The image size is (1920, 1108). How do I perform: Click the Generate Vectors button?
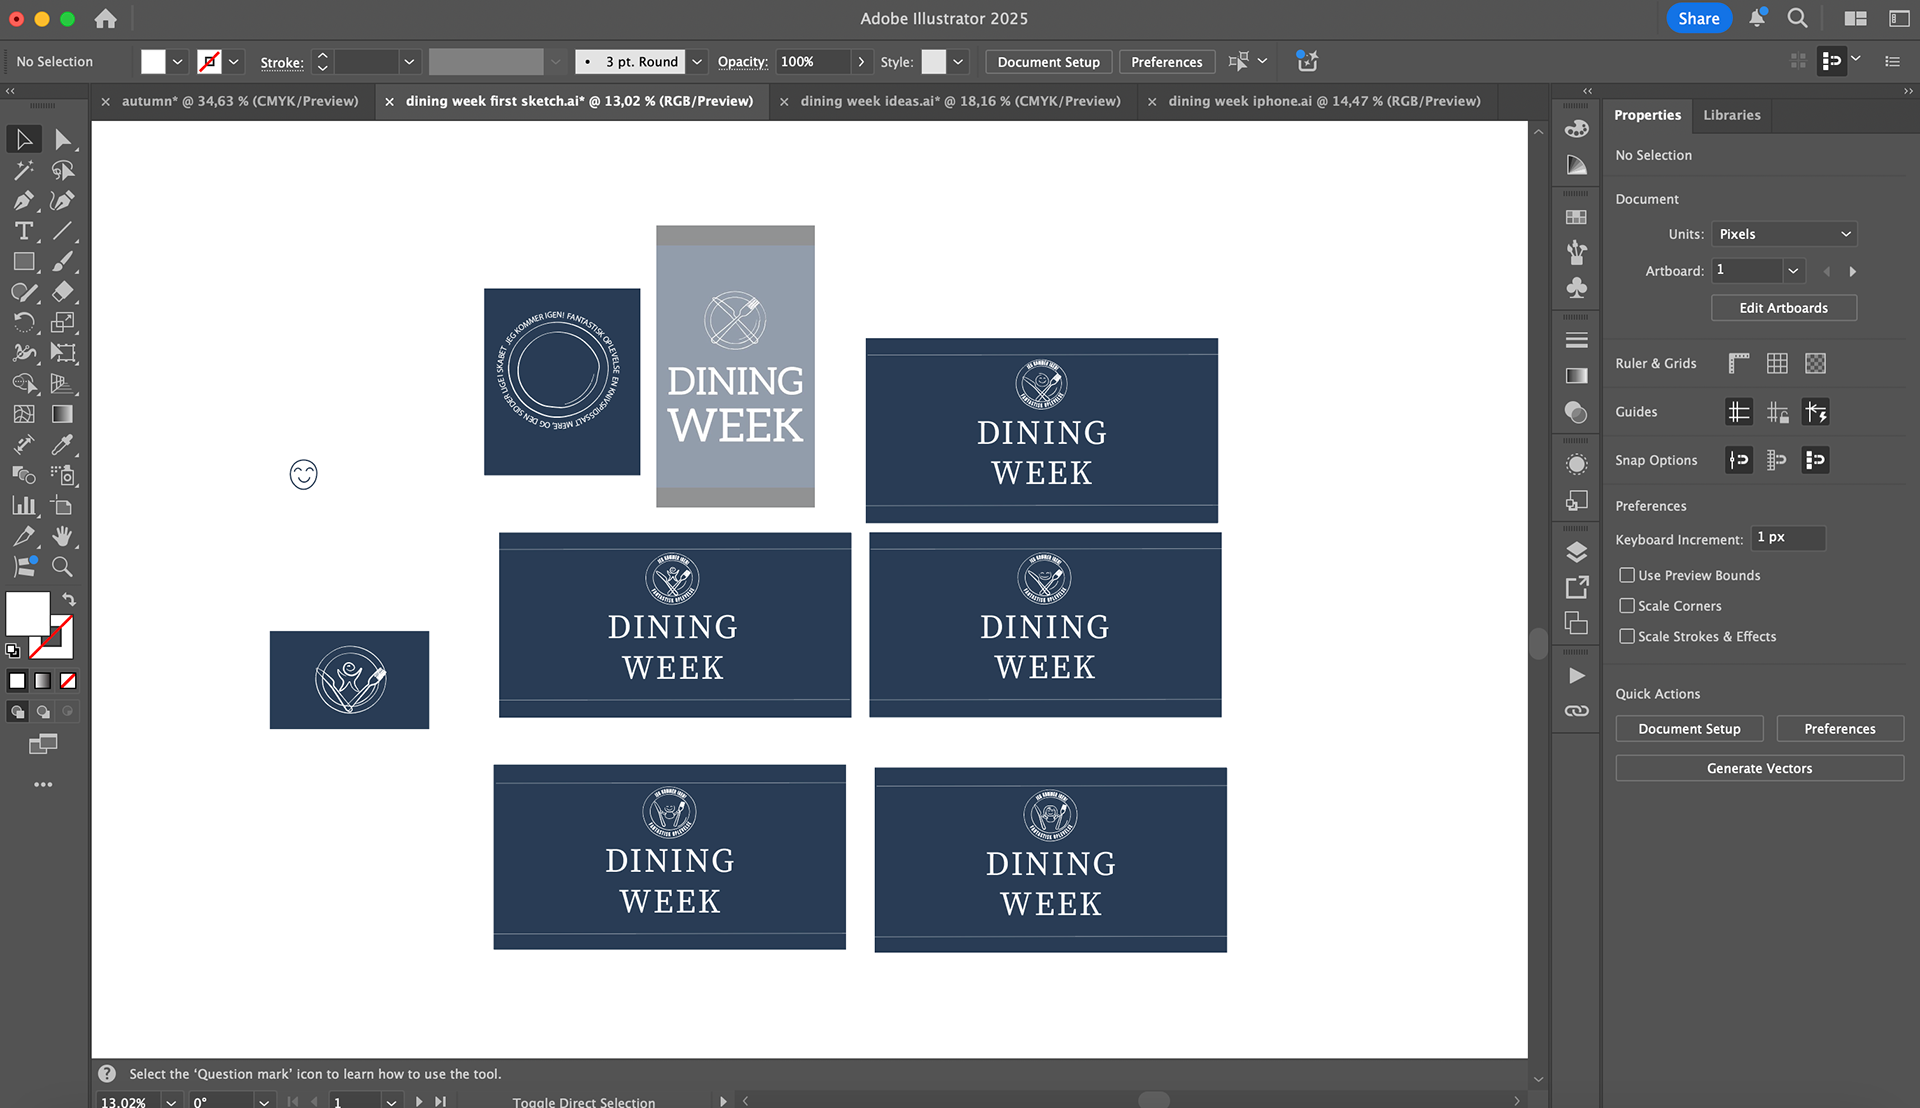pos(1759,768)
